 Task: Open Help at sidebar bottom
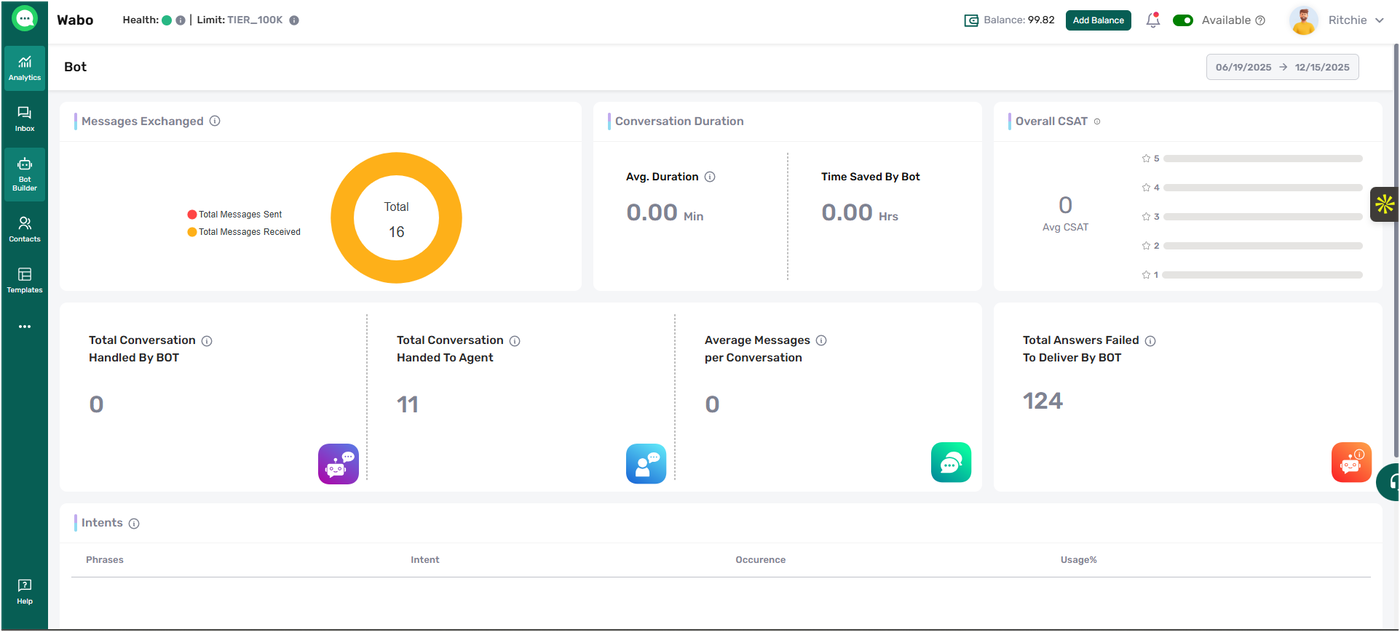(25, 592)
